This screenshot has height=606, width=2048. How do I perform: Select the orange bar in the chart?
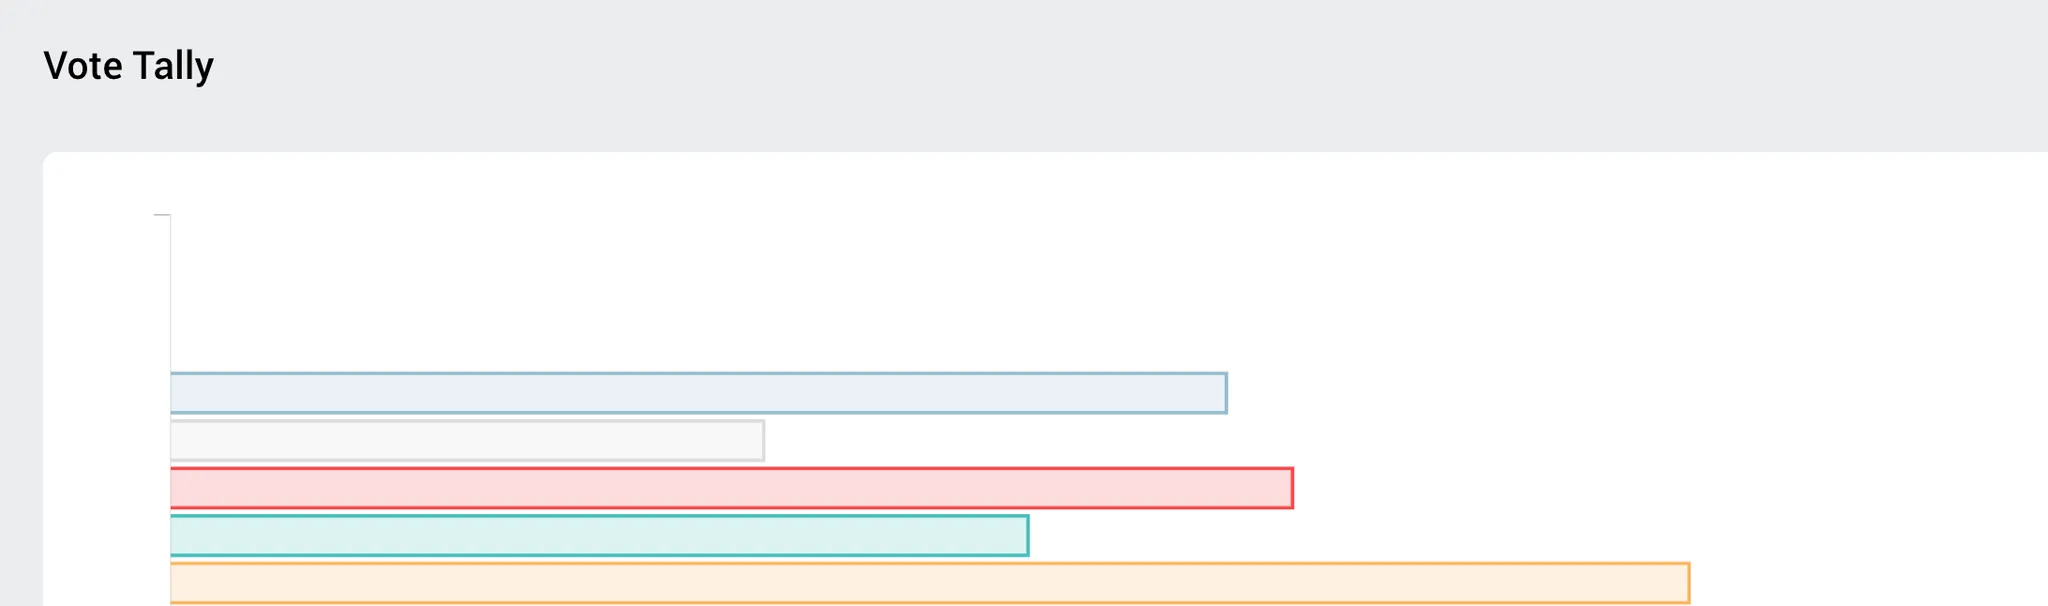click(930, 583)
